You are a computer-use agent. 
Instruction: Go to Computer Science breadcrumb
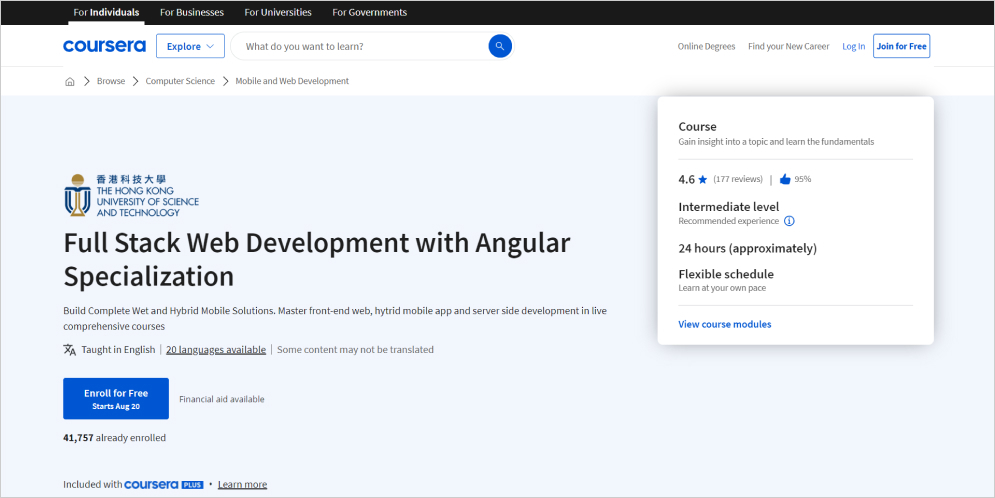point(180,81)
